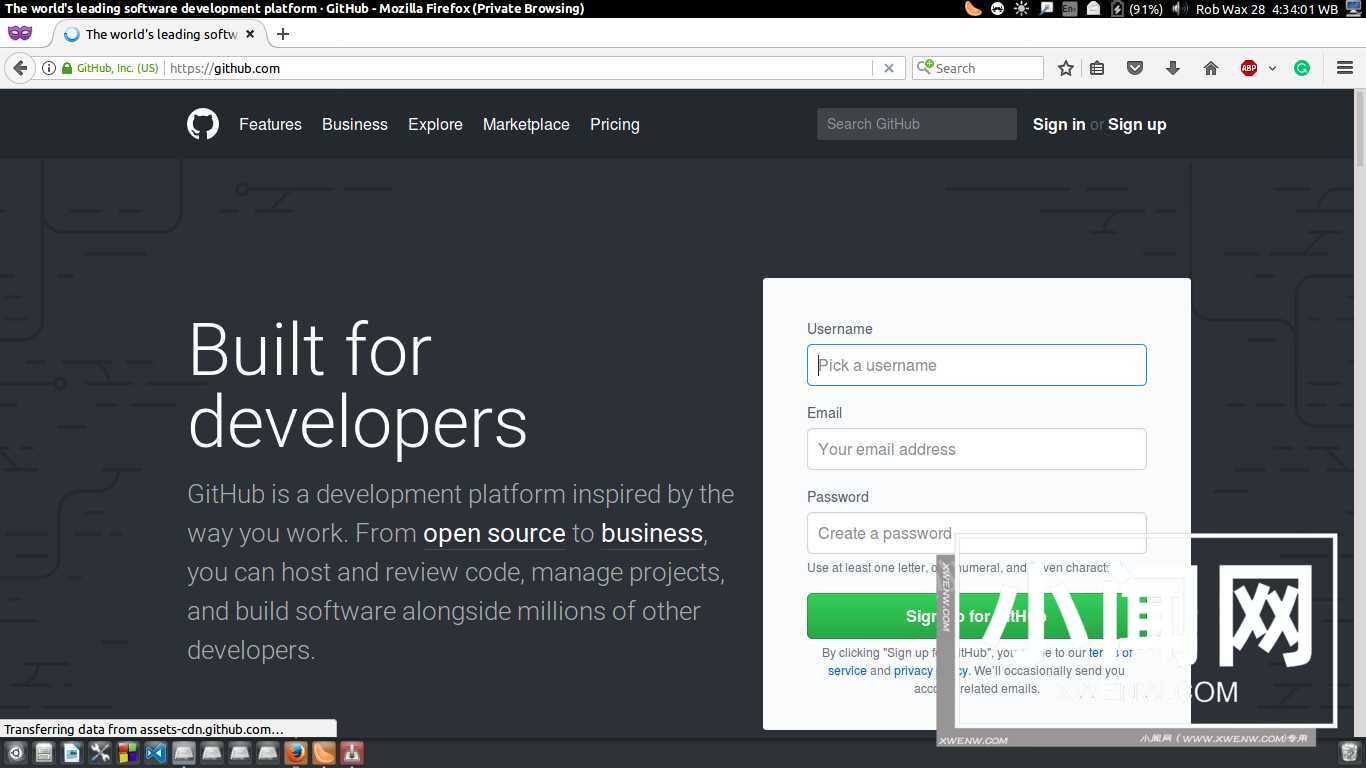Click the green Grammarly extension icon

pos(1302,68)
